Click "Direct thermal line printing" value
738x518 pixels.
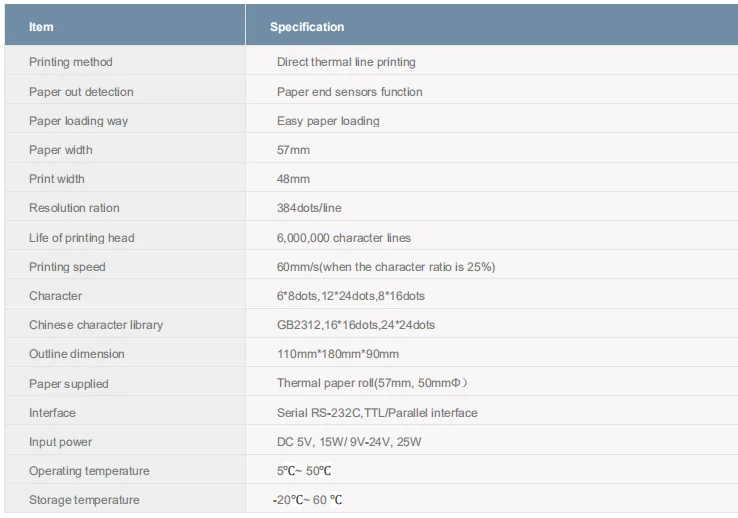(x=346, y=62)
